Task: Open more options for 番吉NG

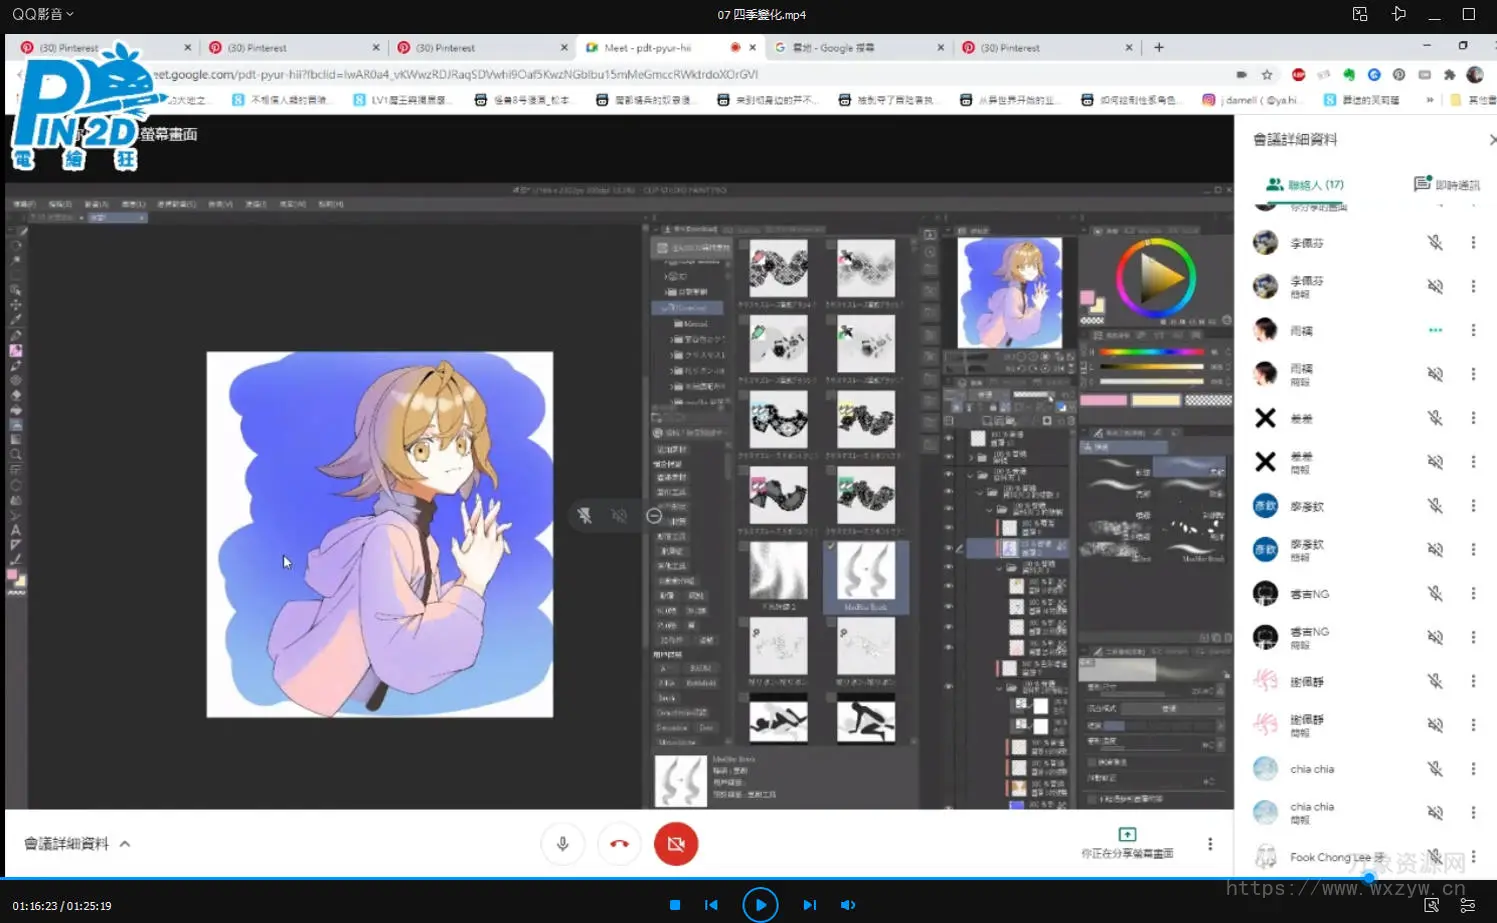Action: point(1473,594)
